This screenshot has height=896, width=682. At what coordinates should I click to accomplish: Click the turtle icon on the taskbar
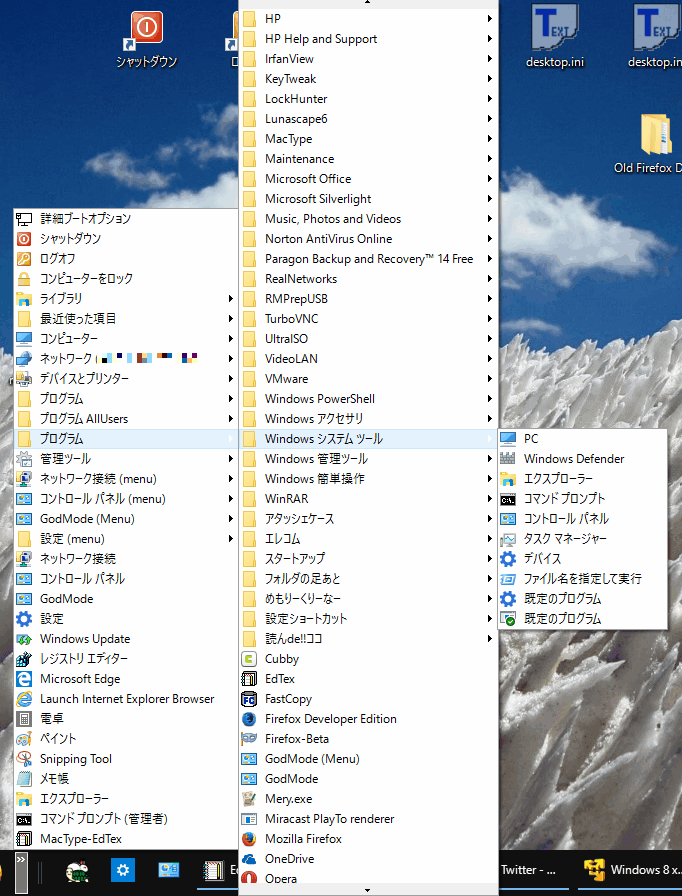pos(78,871)
